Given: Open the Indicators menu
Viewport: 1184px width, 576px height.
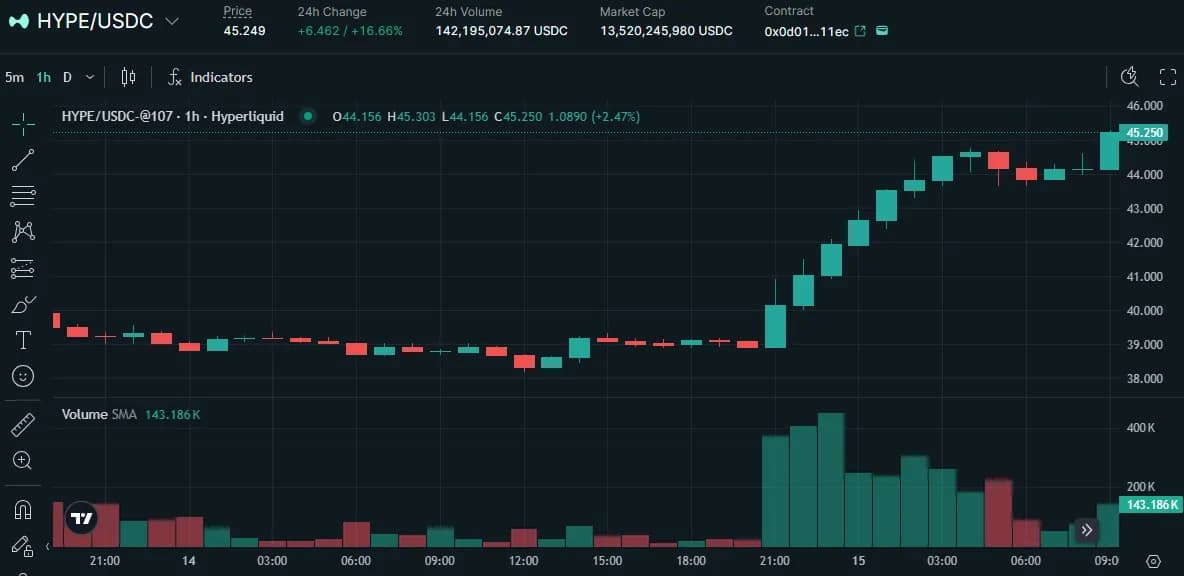Looking at the screenshot, I should point(210,77).
